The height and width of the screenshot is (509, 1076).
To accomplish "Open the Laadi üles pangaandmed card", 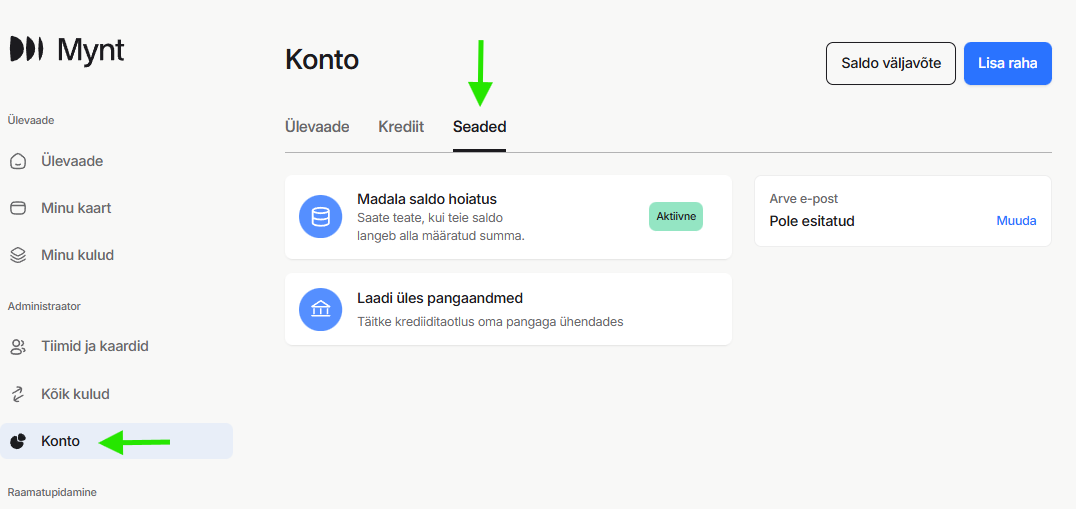I will [x=508, y=309].
